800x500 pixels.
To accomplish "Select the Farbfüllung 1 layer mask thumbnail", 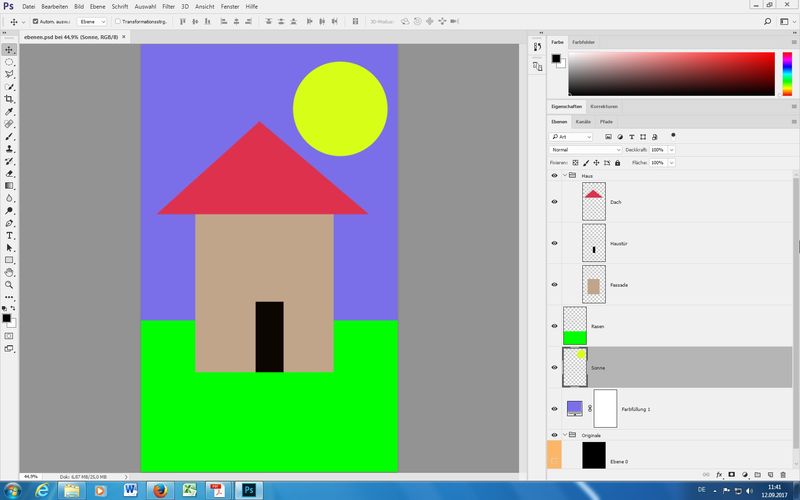I will click(x=606, y=408).
